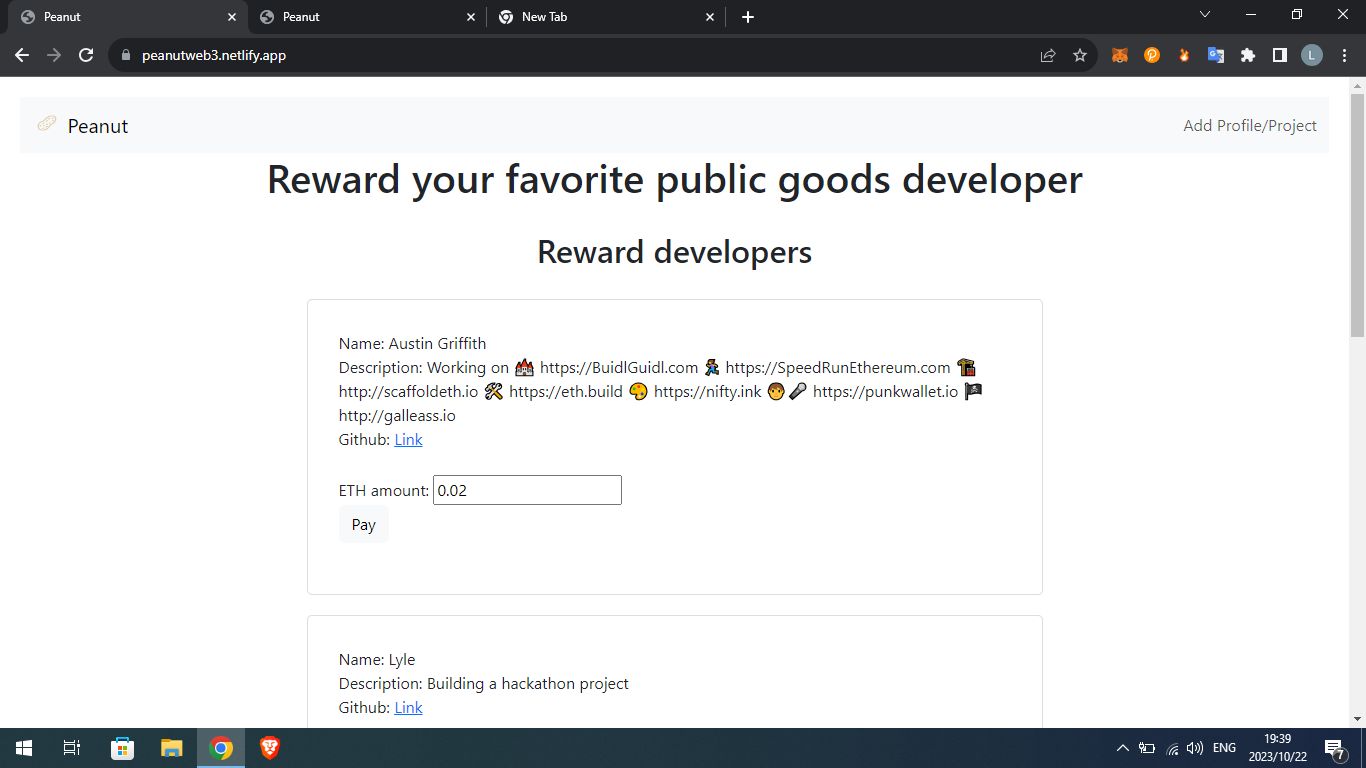Select the Name: Austin Griffith text
This screenshot has height=768, width=1366.
point(412,343)
